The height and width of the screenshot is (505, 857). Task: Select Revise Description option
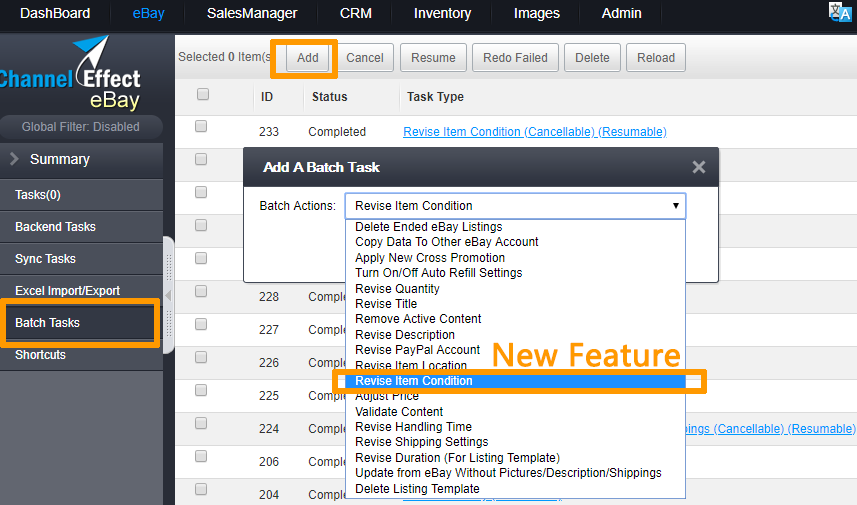tap(515, 334)
